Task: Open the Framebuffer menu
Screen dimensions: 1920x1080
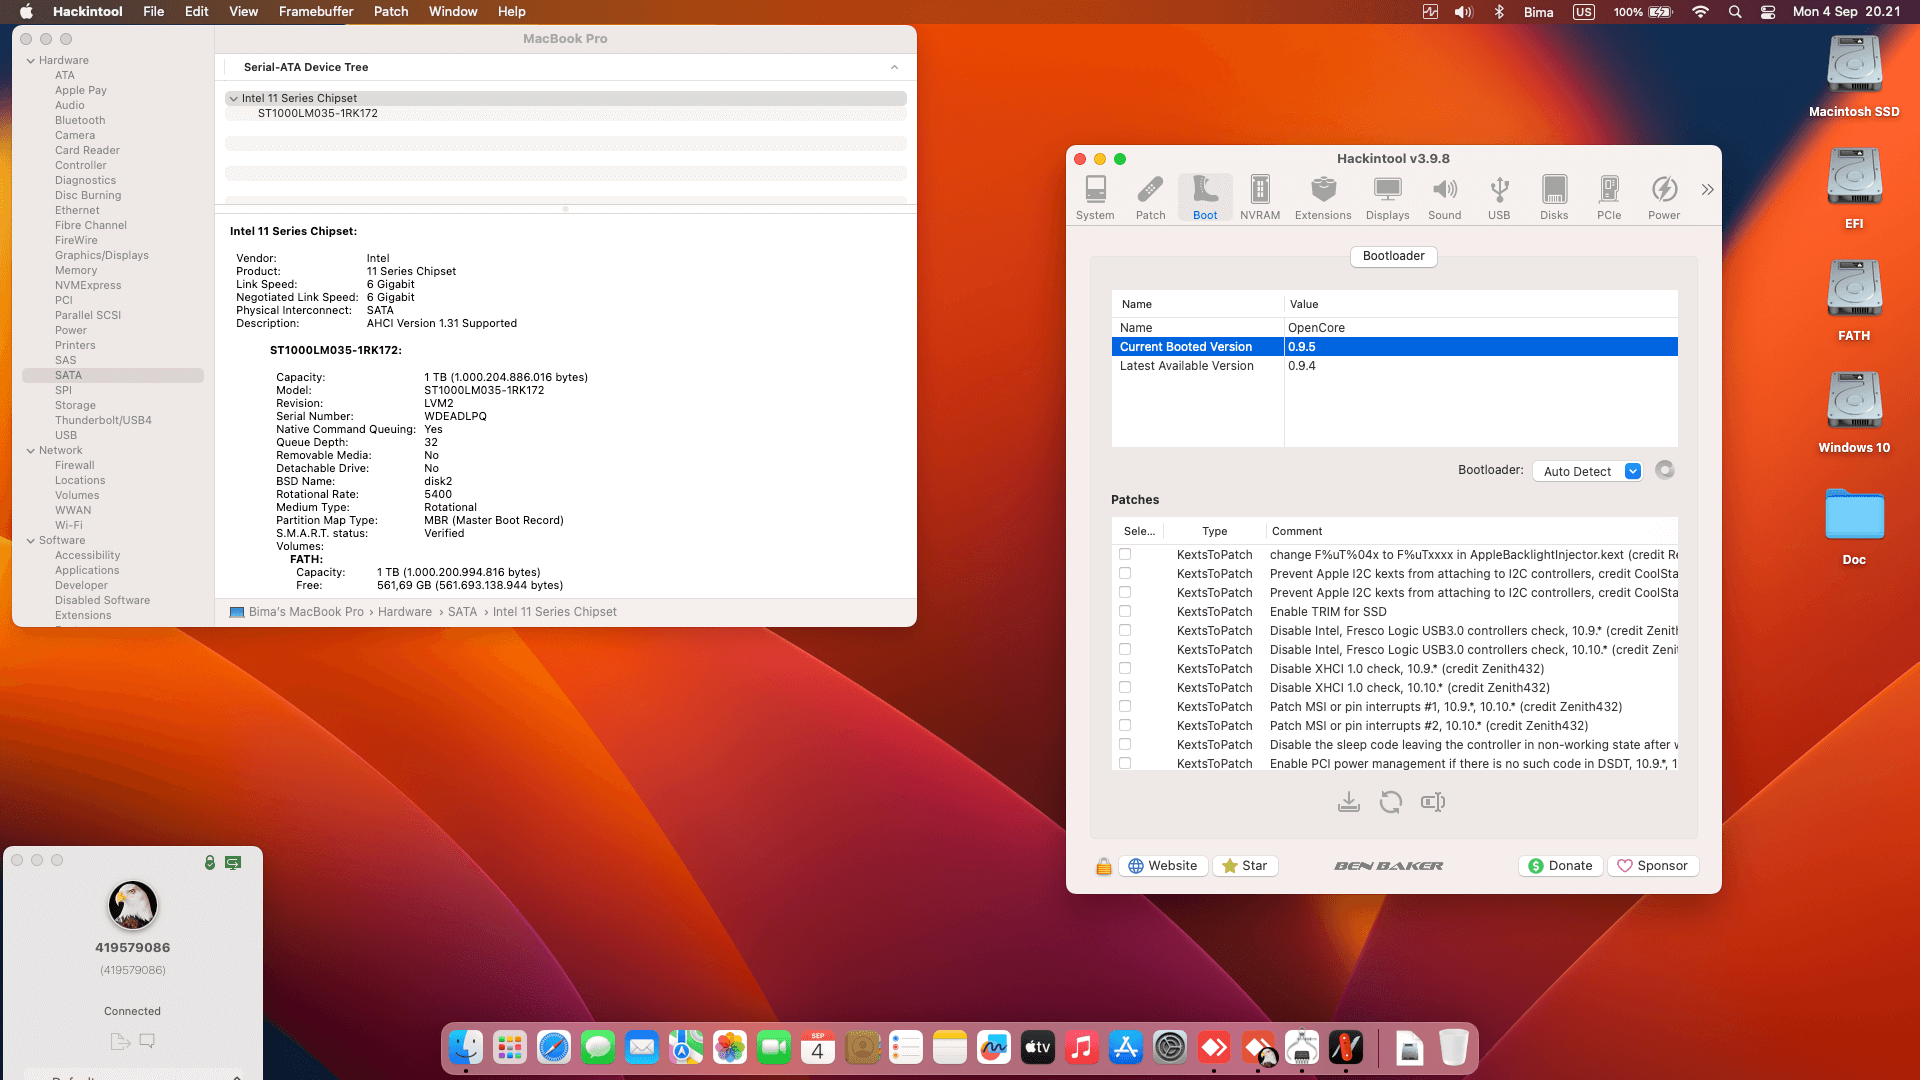Action: (x=315, y=11)
